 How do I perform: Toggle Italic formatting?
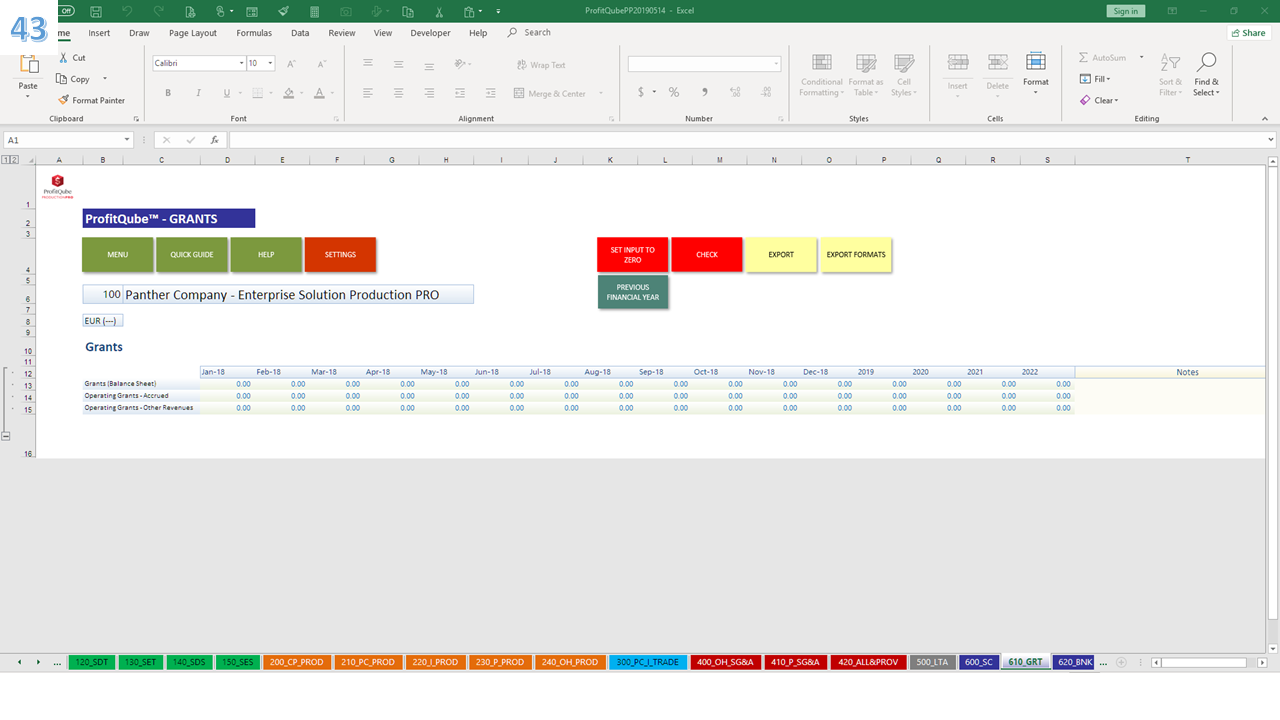pos(197,93)
